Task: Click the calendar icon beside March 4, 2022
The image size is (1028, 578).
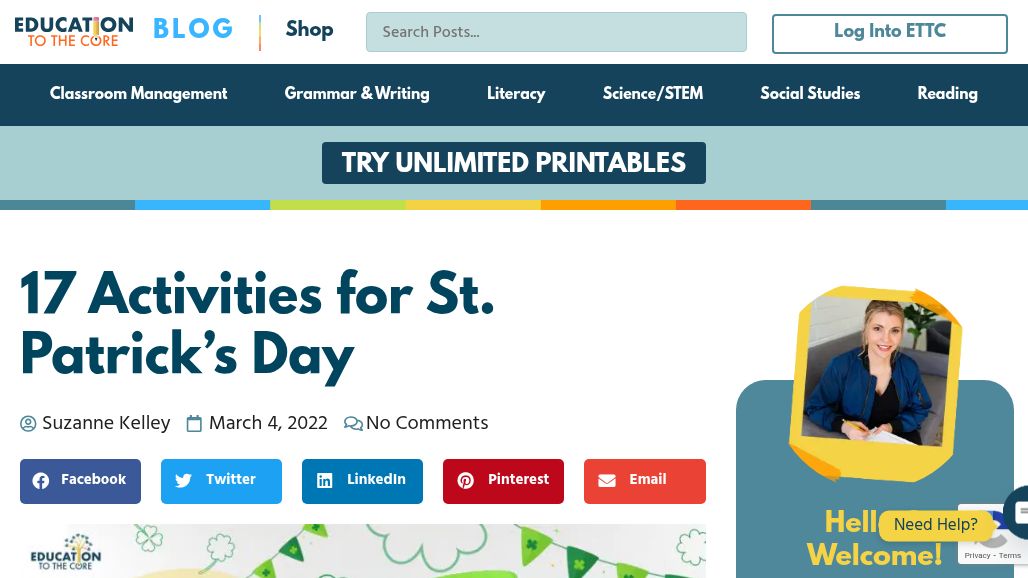Action: (195, 424)
